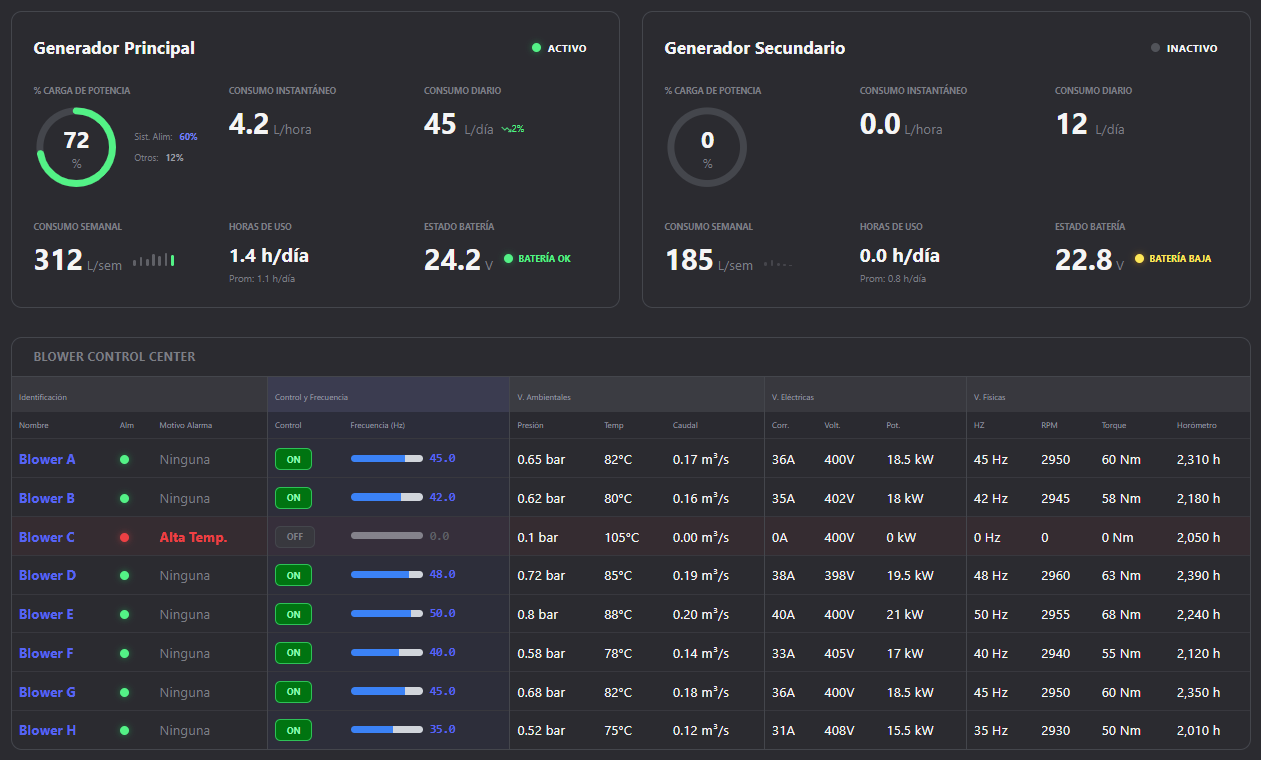Switch on Blower C using OFF toggle
Image resolution: width=1261 pixels, height=760 pixels.
pos(294,537)
